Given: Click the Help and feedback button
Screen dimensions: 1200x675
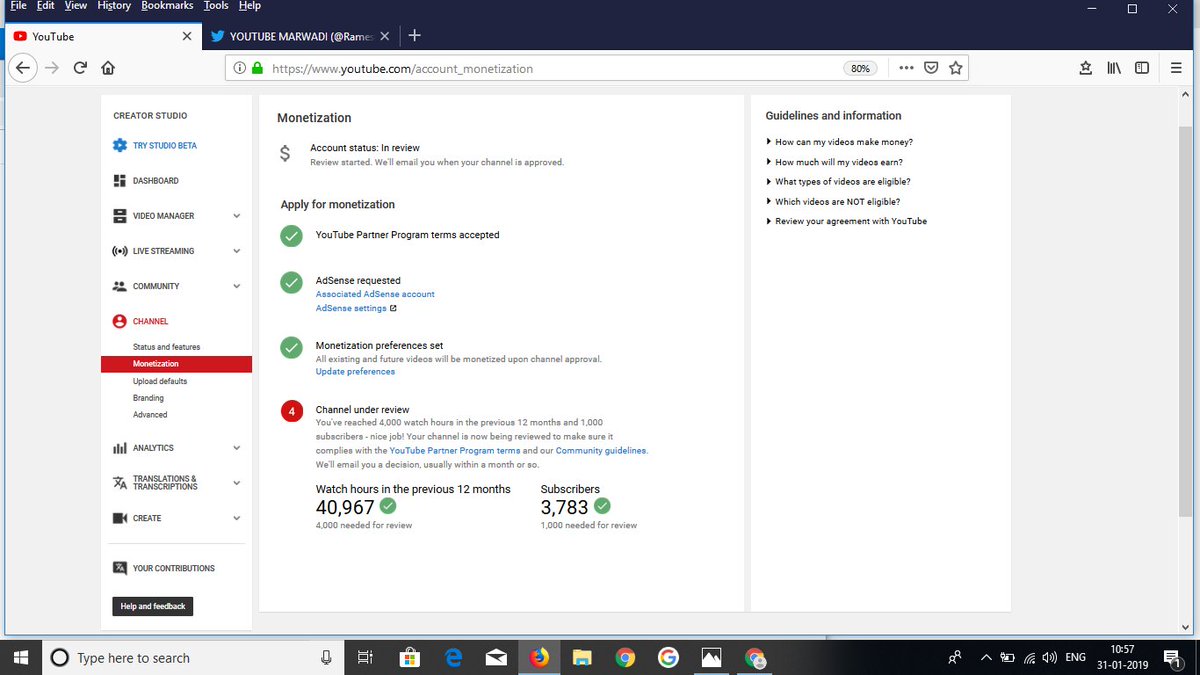Looking at the screenshot, I should [153, 606].
